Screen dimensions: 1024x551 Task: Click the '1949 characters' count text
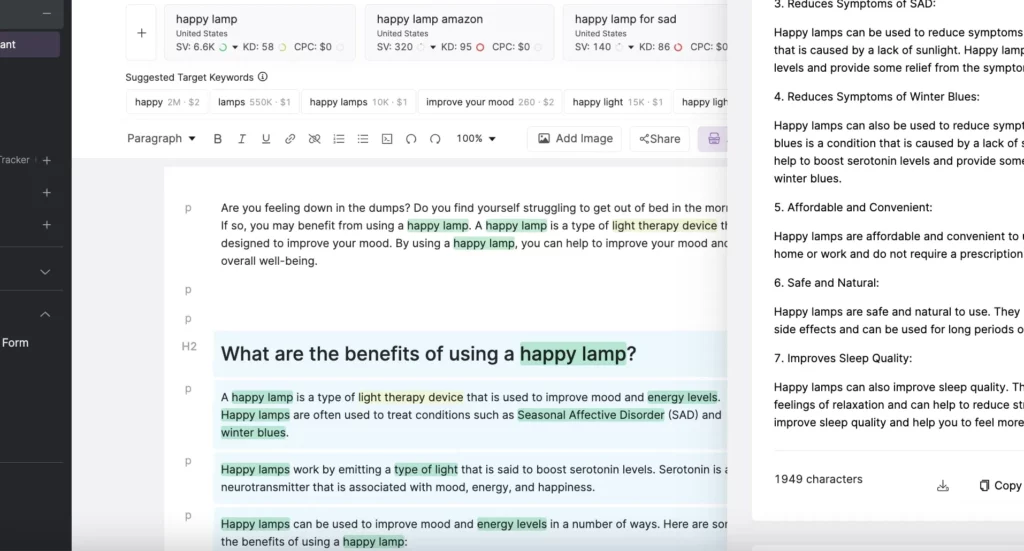pos(818,479)
